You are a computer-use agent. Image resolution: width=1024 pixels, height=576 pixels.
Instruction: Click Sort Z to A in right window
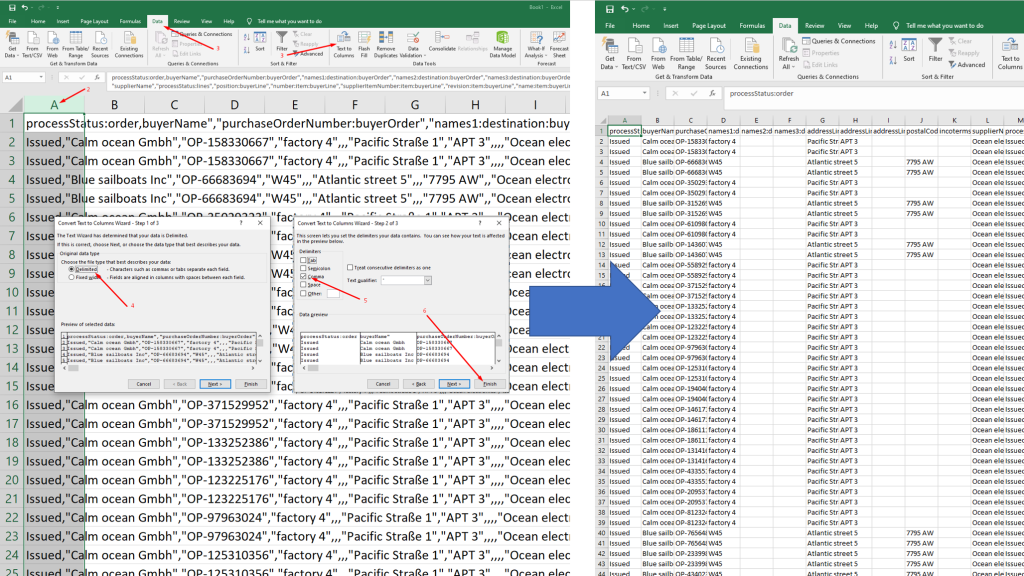click(893, 60)
